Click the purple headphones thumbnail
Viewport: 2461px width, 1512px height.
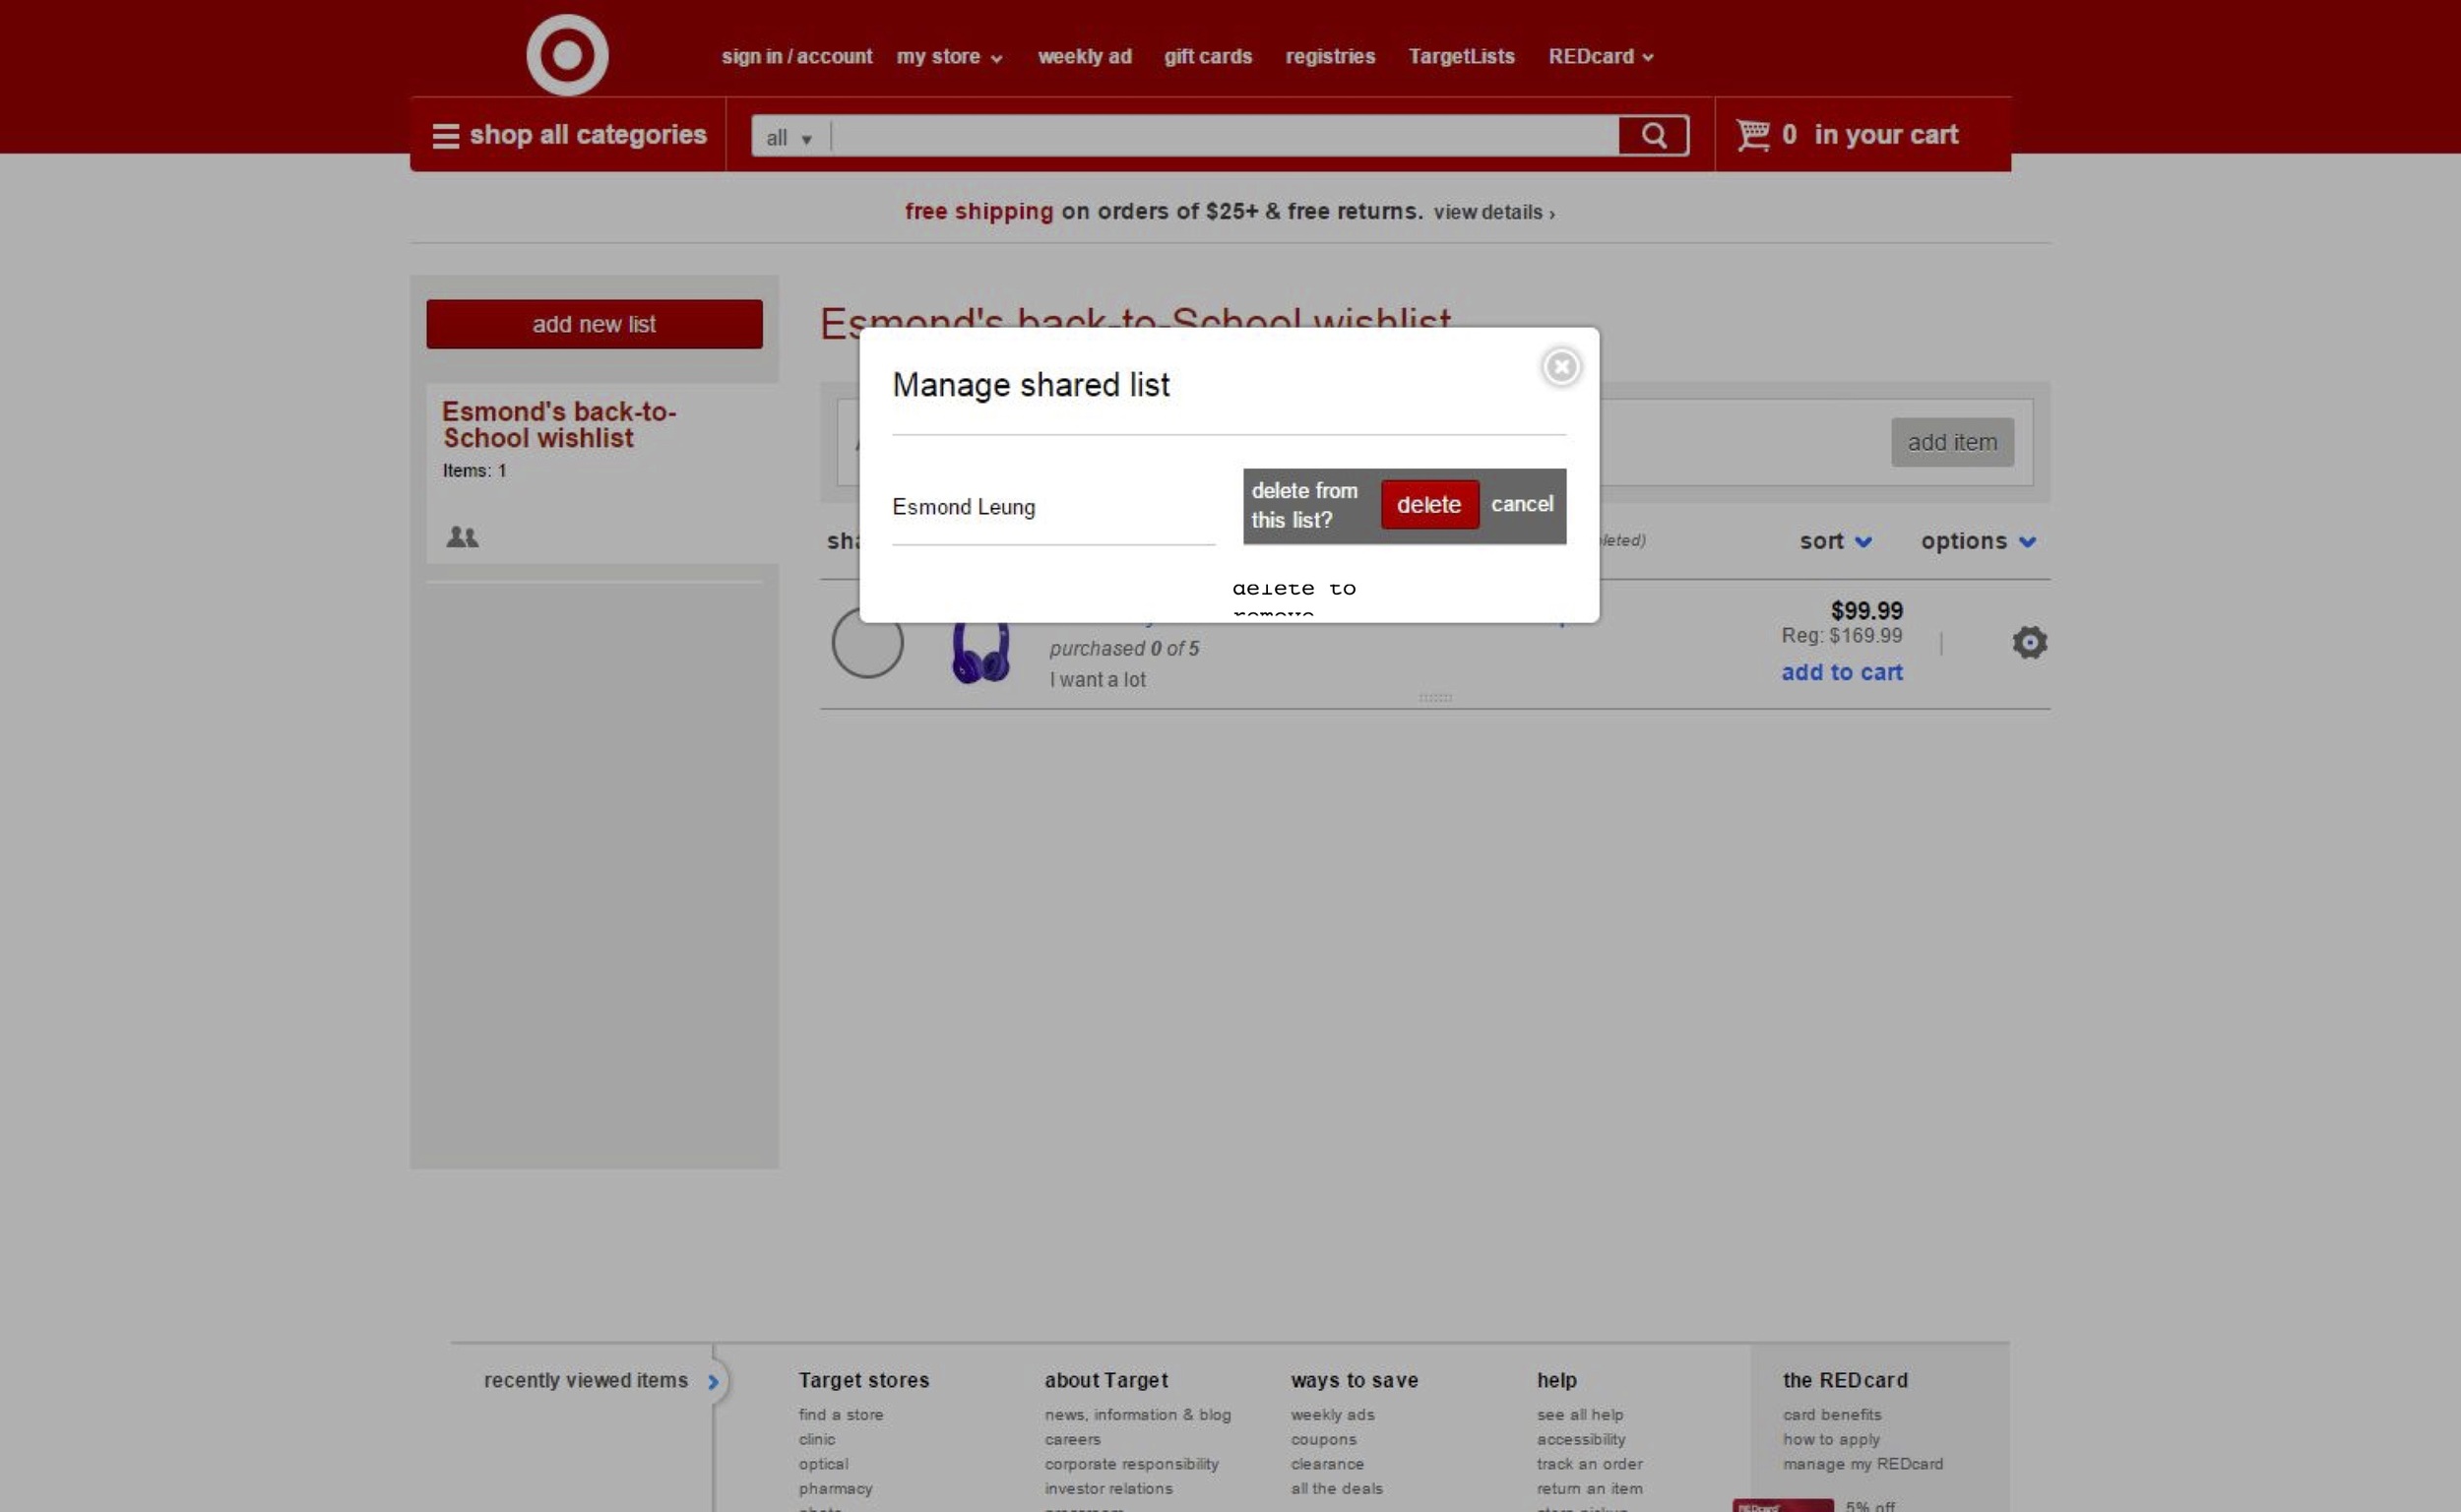(980, 652)
